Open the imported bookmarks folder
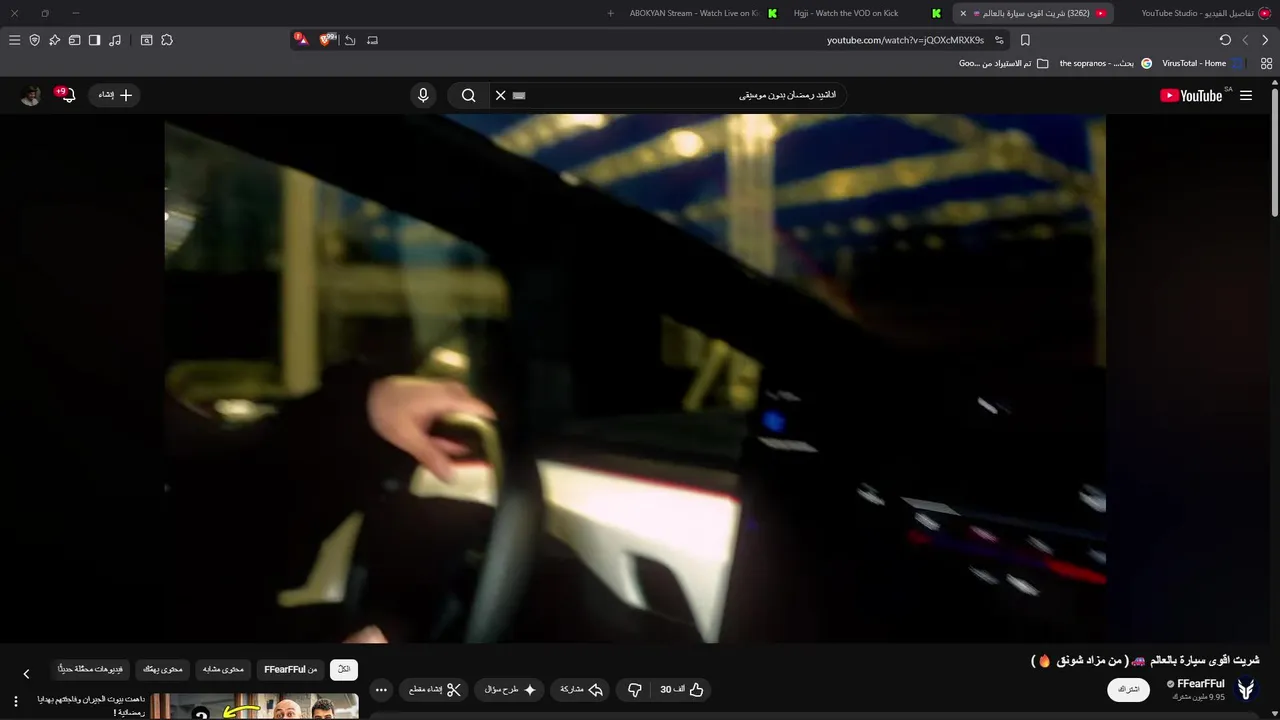 (x=1004, y=63)
